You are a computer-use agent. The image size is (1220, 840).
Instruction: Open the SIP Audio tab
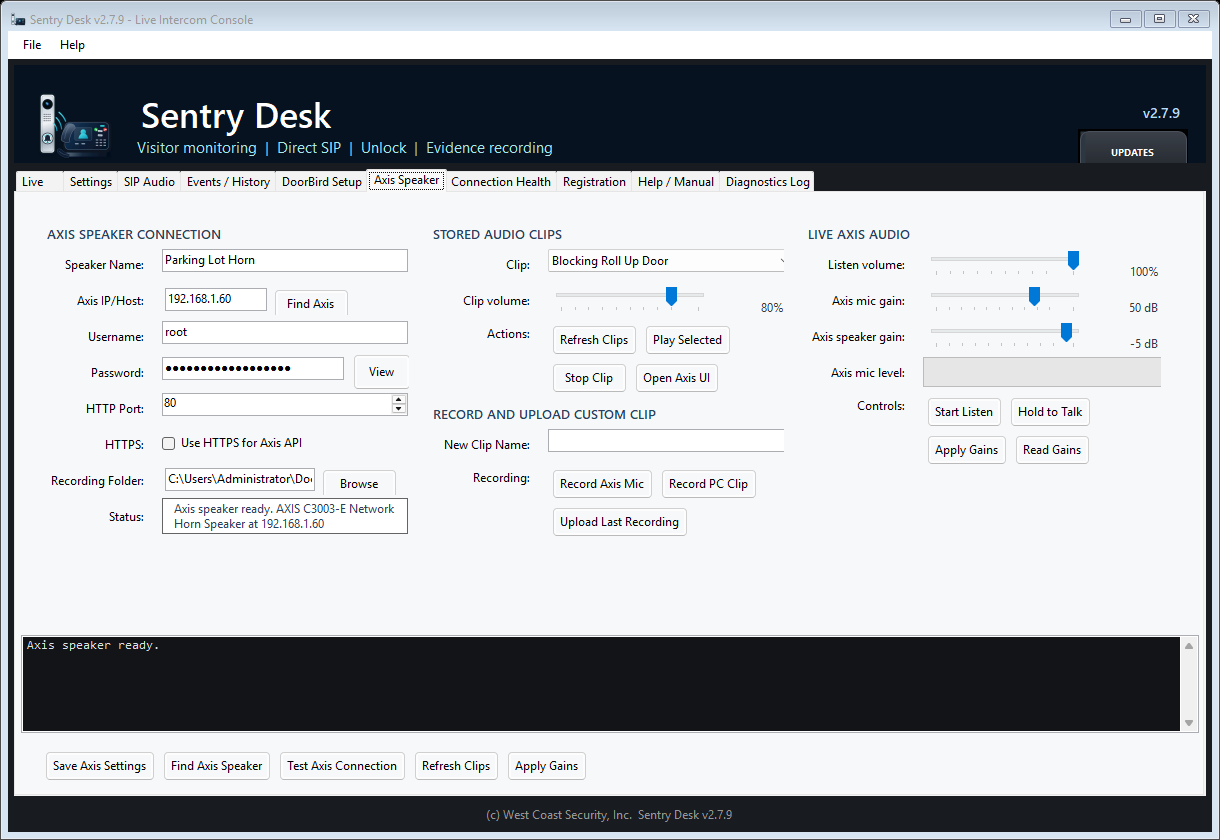[x=149, y=182]
